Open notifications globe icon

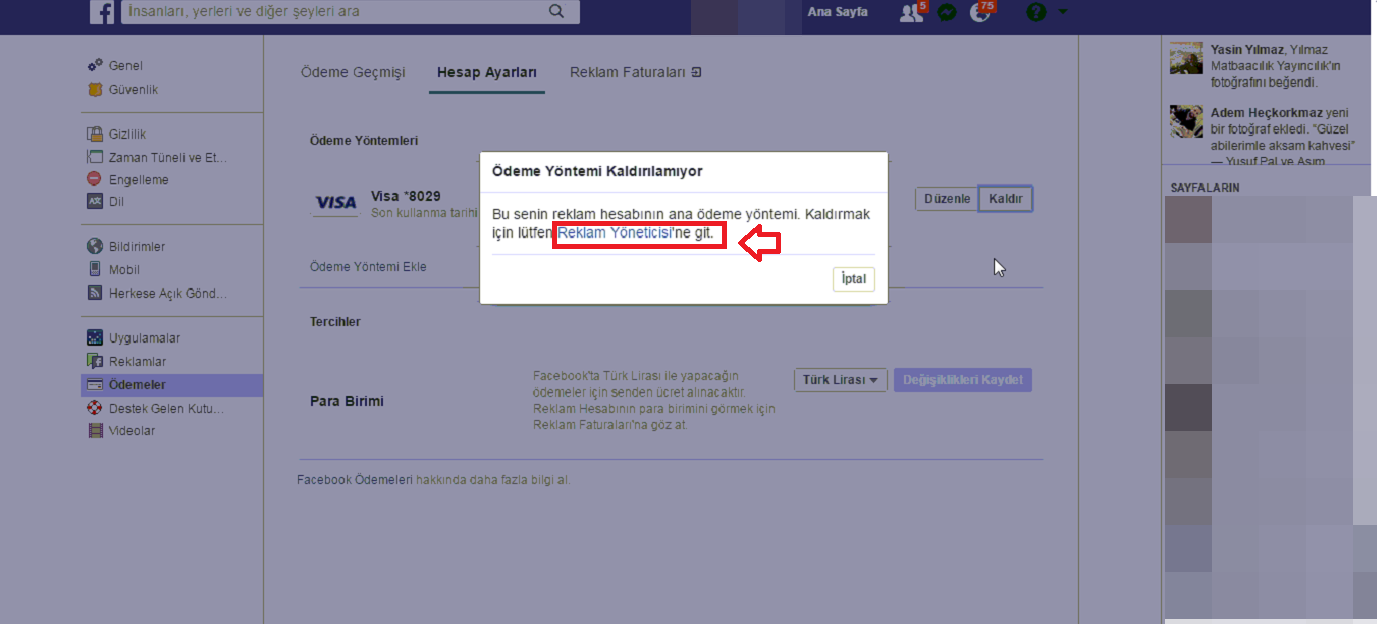tap(980, 12)
